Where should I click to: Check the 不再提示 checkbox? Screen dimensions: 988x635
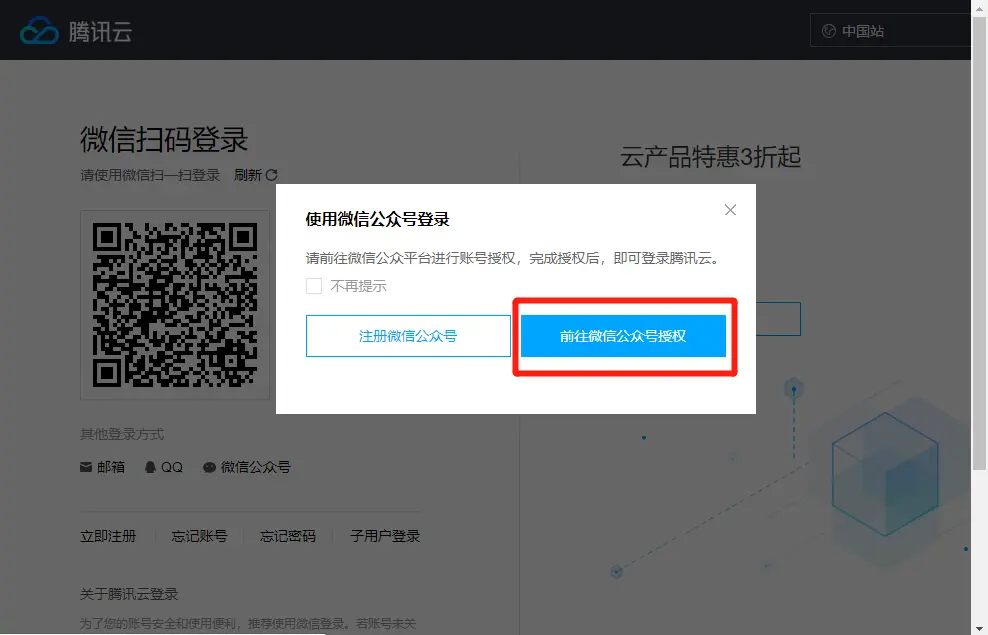point(314,286)
